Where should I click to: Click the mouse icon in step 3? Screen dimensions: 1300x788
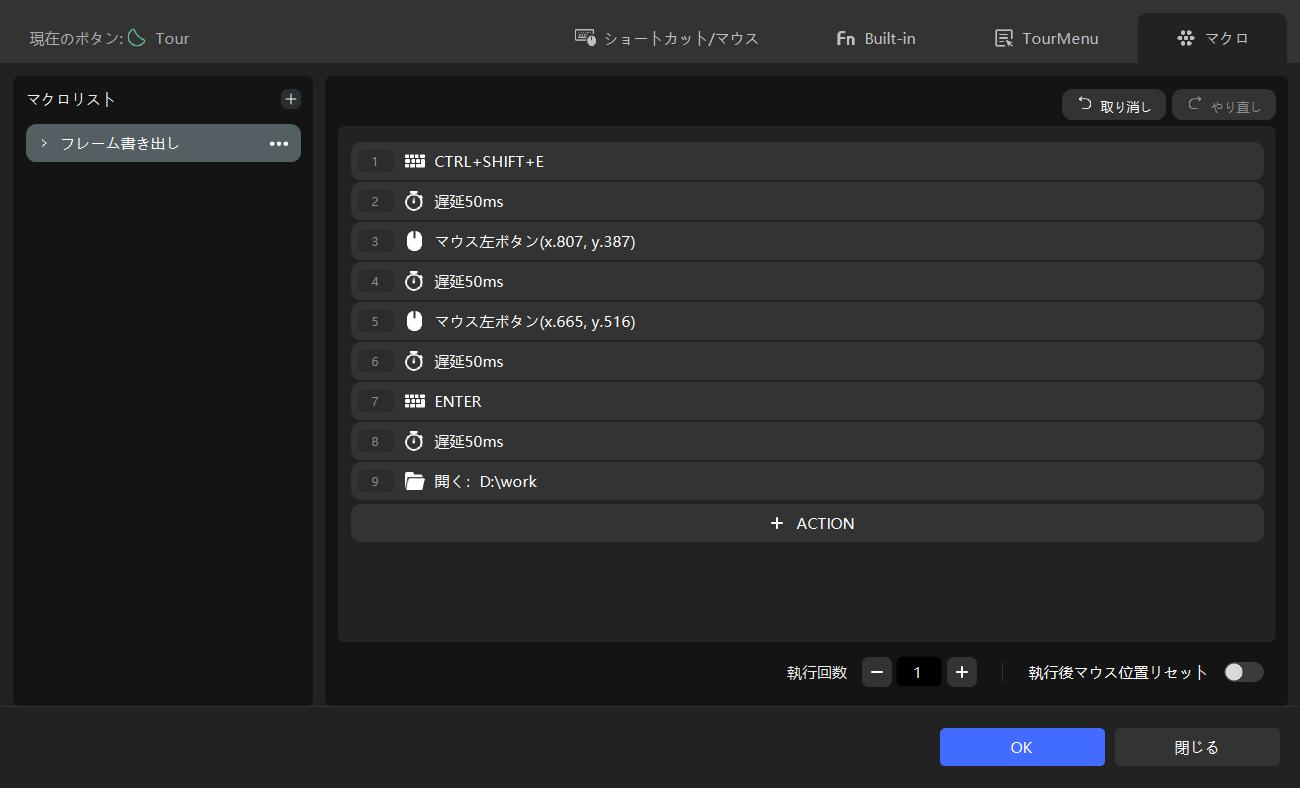(414, 241)
